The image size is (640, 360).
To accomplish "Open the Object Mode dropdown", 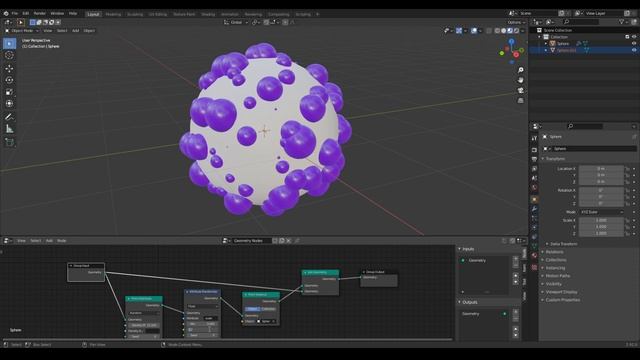I will pyautogui.click(x=22, y=31).
